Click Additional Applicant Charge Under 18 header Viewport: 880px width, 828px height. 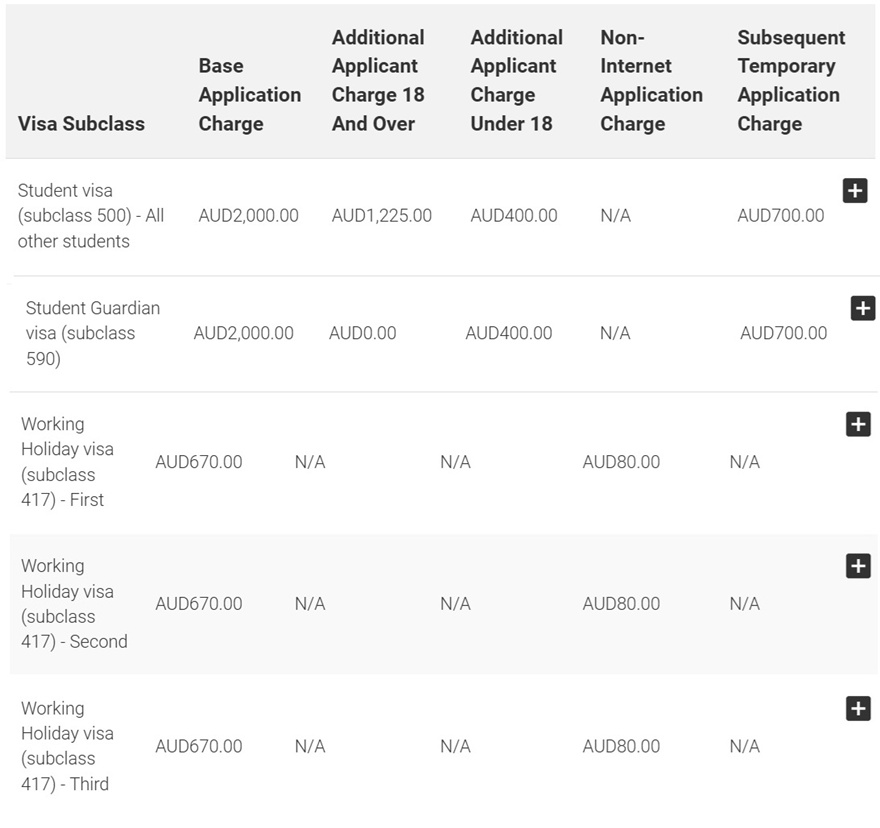[x=516, y=80]
